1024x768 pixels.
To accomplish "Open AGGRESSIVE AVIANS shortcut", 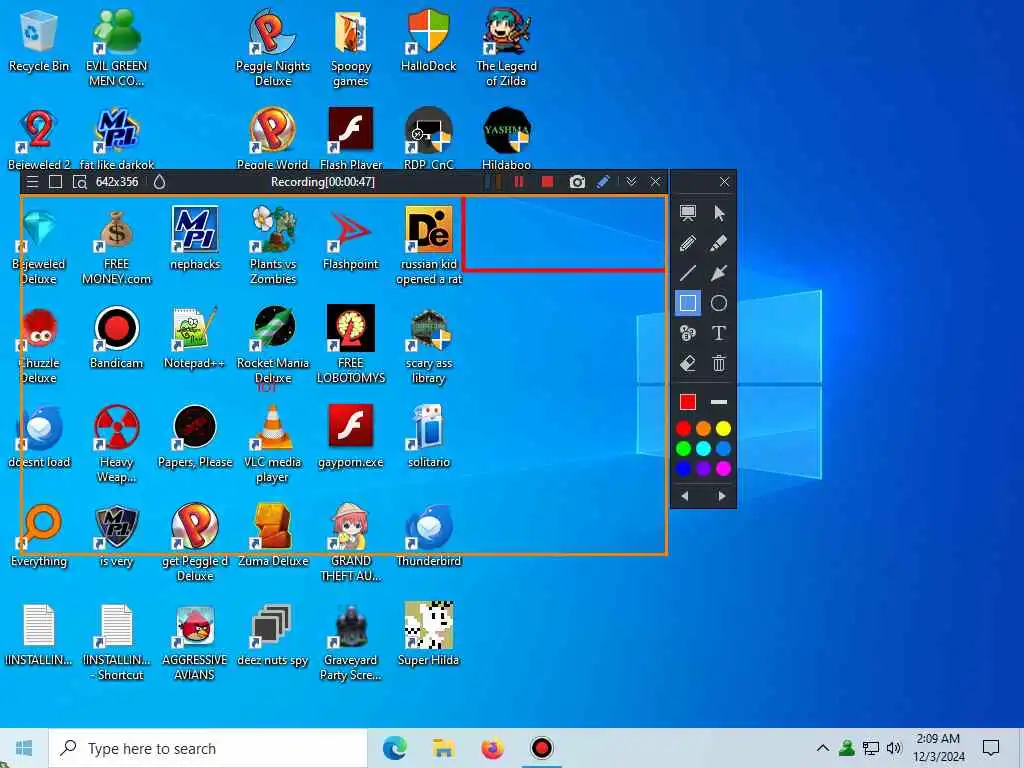I will click(195, 642).
